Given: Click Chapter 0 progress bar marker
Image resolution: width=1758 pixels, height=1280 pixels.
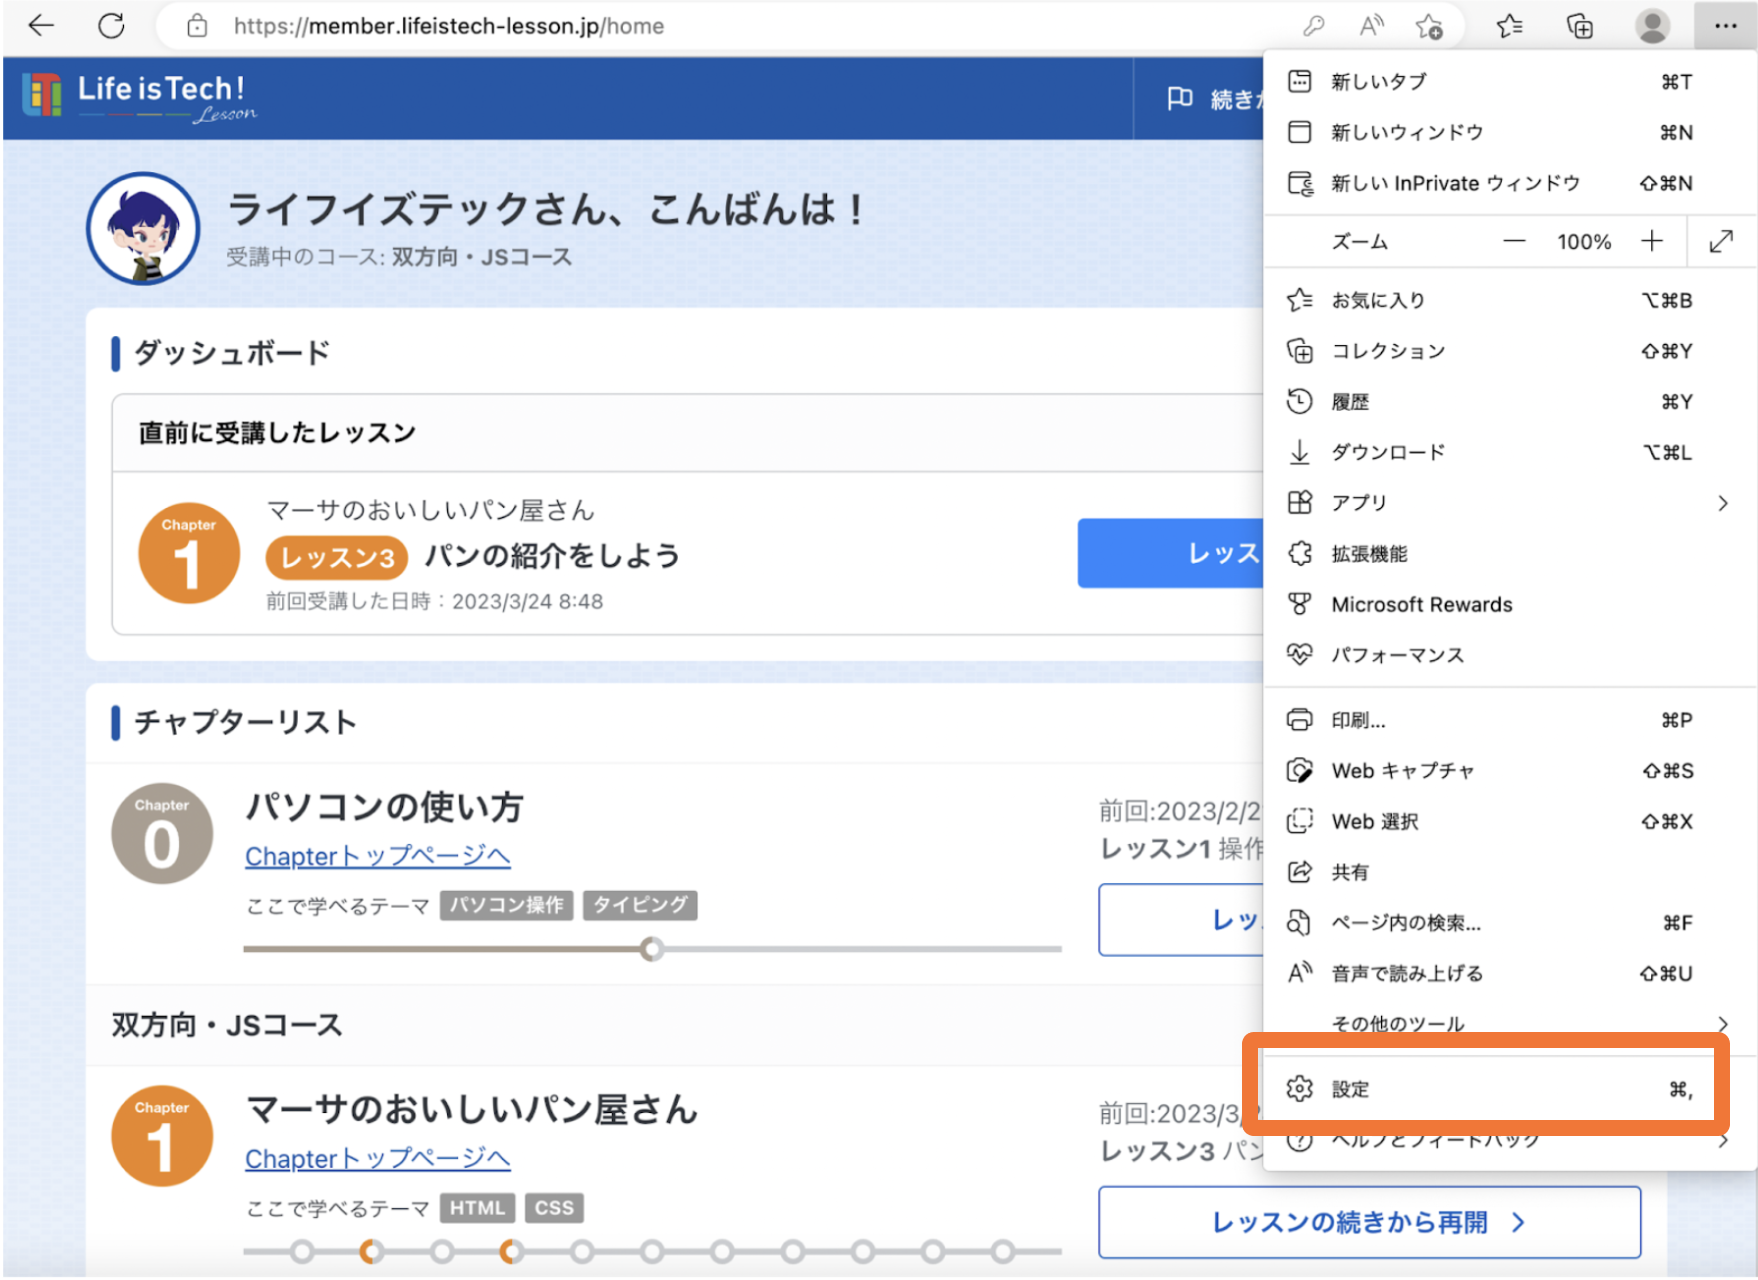Looking at the screenshot, I should (652, 949).
